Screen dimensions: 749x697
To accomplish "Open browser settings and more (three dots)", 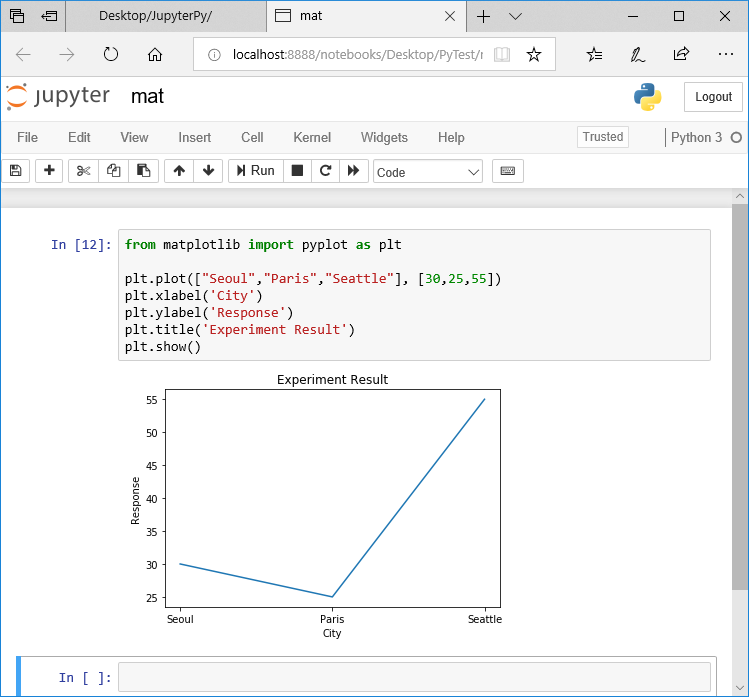I will tap(726, 54).
